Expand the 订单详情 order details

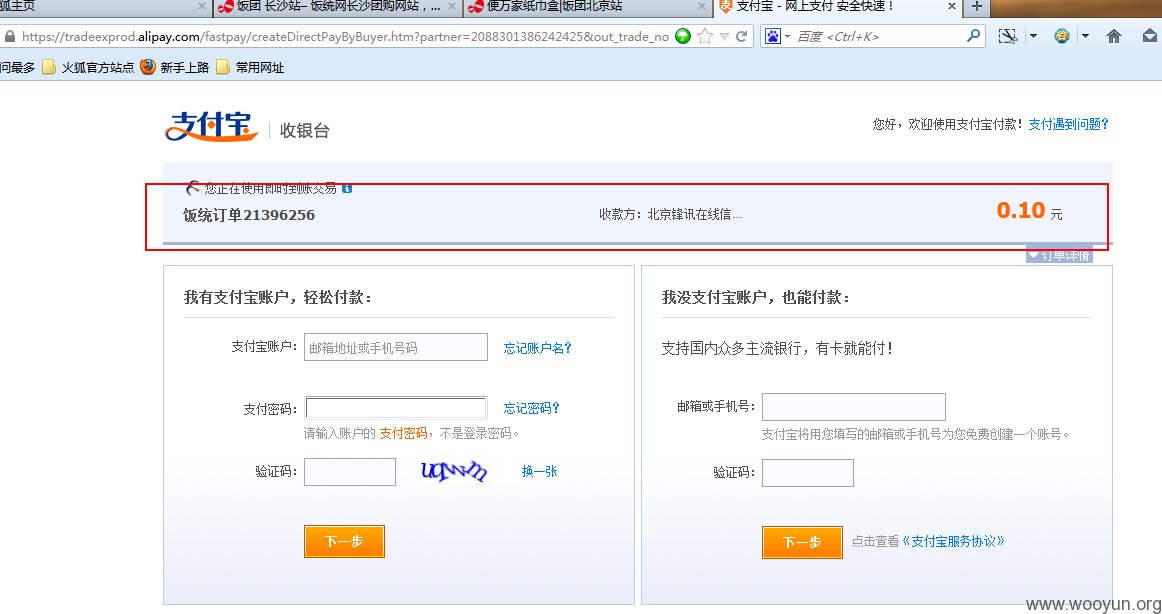click(1059, 256)
